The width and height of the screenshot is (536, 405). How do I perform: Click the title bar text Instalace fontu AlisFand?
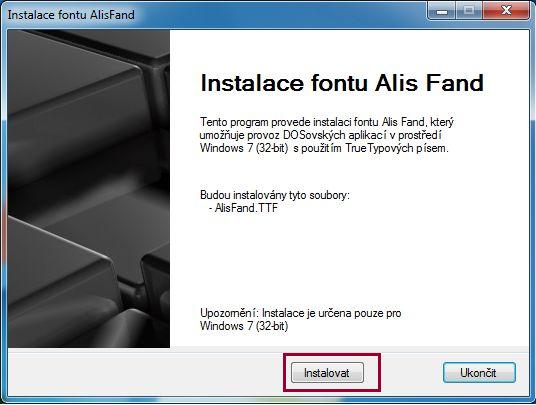coord(71,15)
